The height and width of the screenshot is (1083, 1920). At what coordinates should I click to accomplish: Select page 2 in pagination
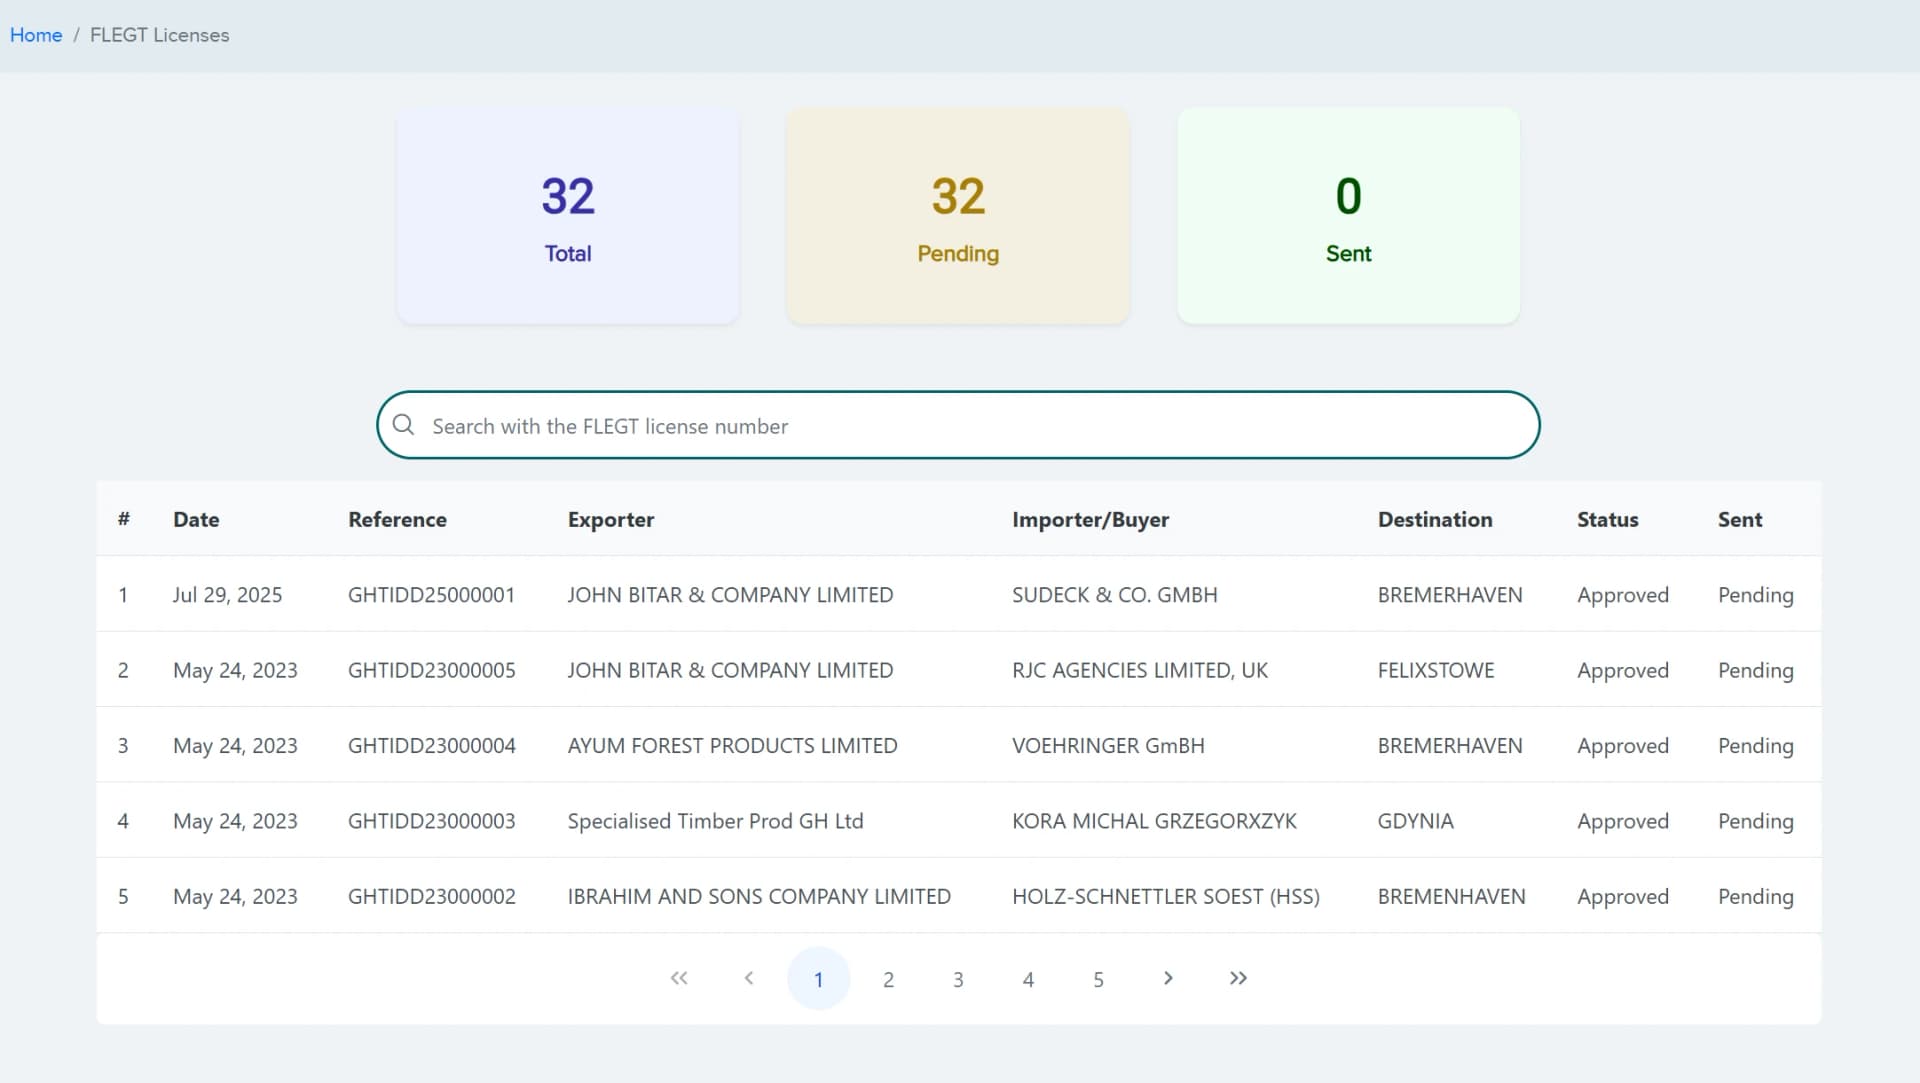point(888,979)
